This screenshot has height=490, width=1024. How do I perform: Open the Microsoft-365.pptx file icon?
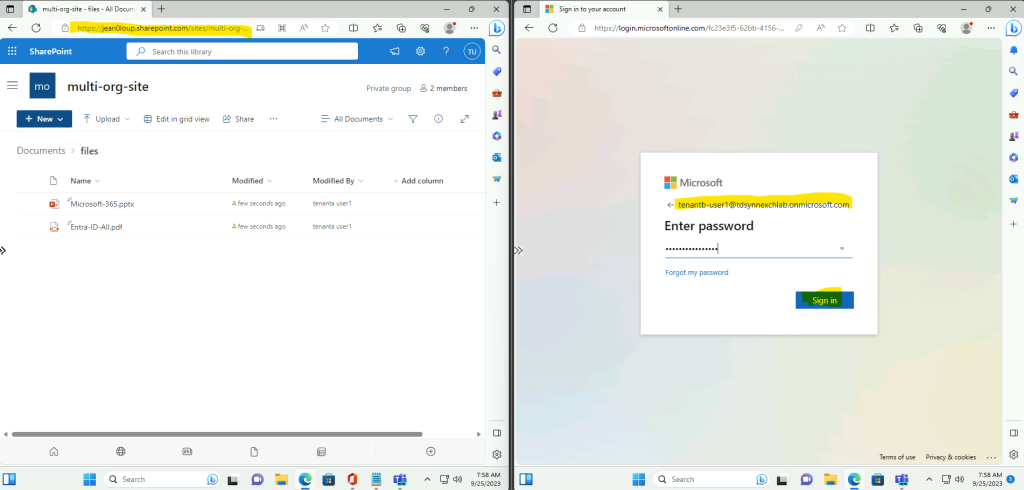[54, 204]
